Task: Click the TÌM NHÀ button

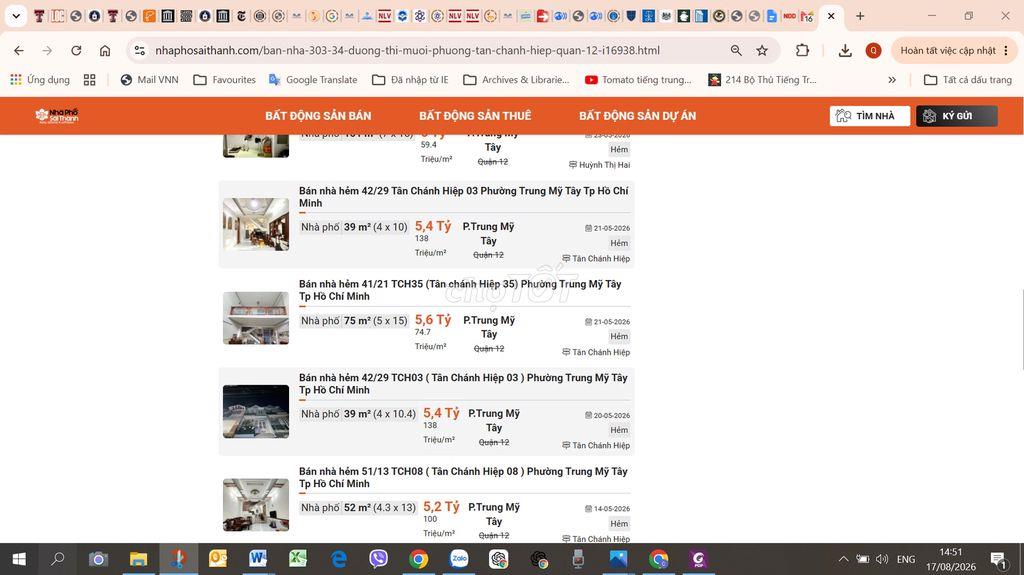Action: click(x=869, y=116)
